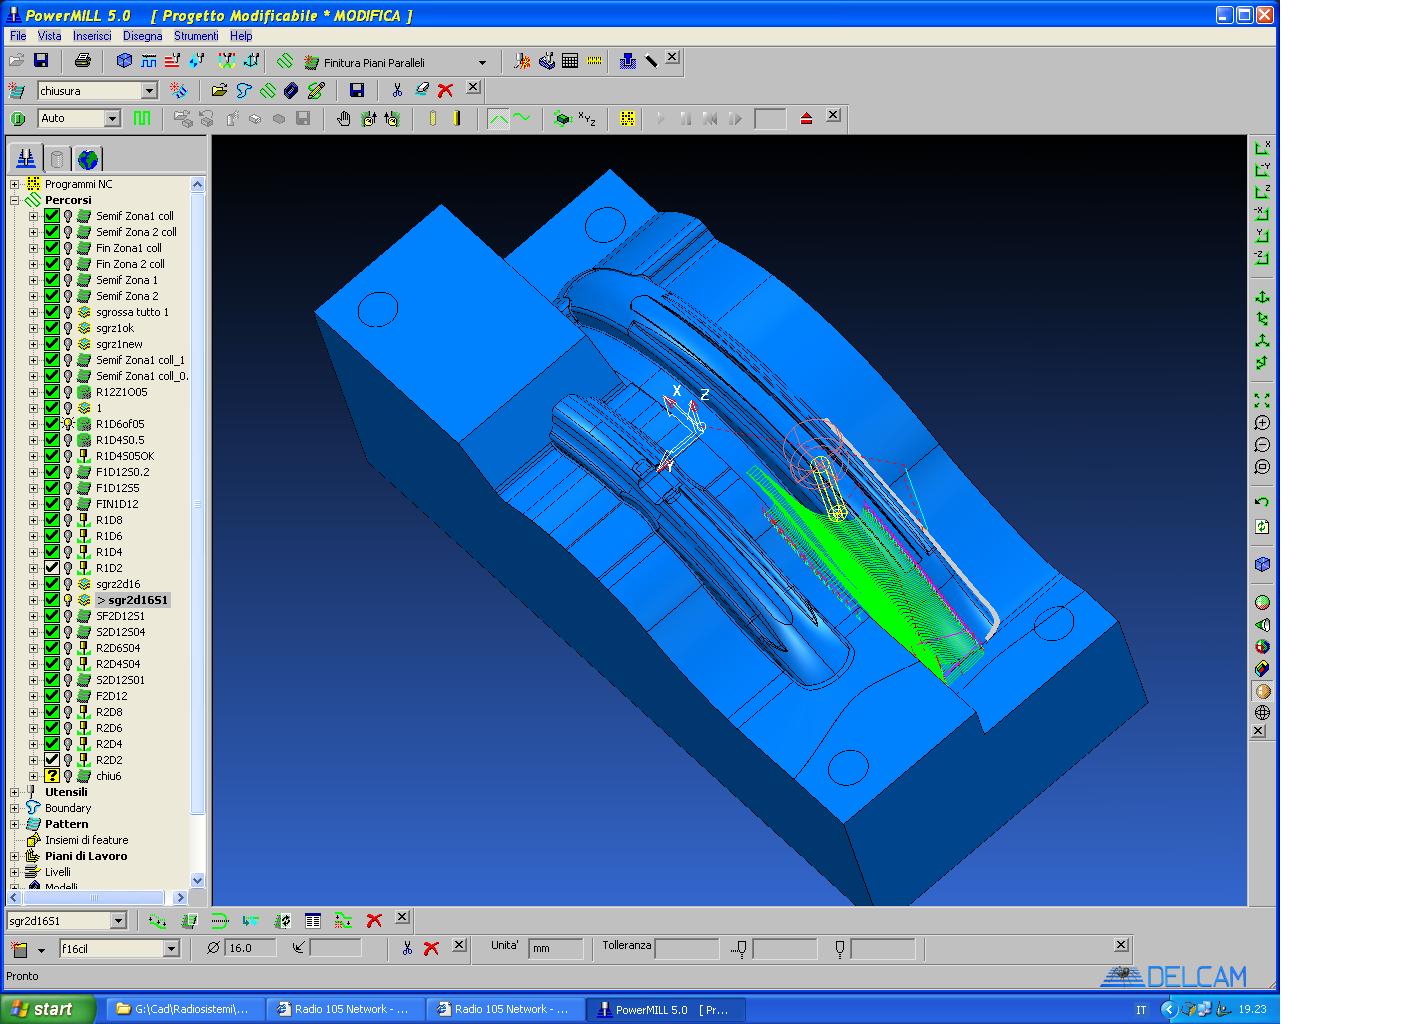Open the Strumenti menu

(x=195, y=36)
